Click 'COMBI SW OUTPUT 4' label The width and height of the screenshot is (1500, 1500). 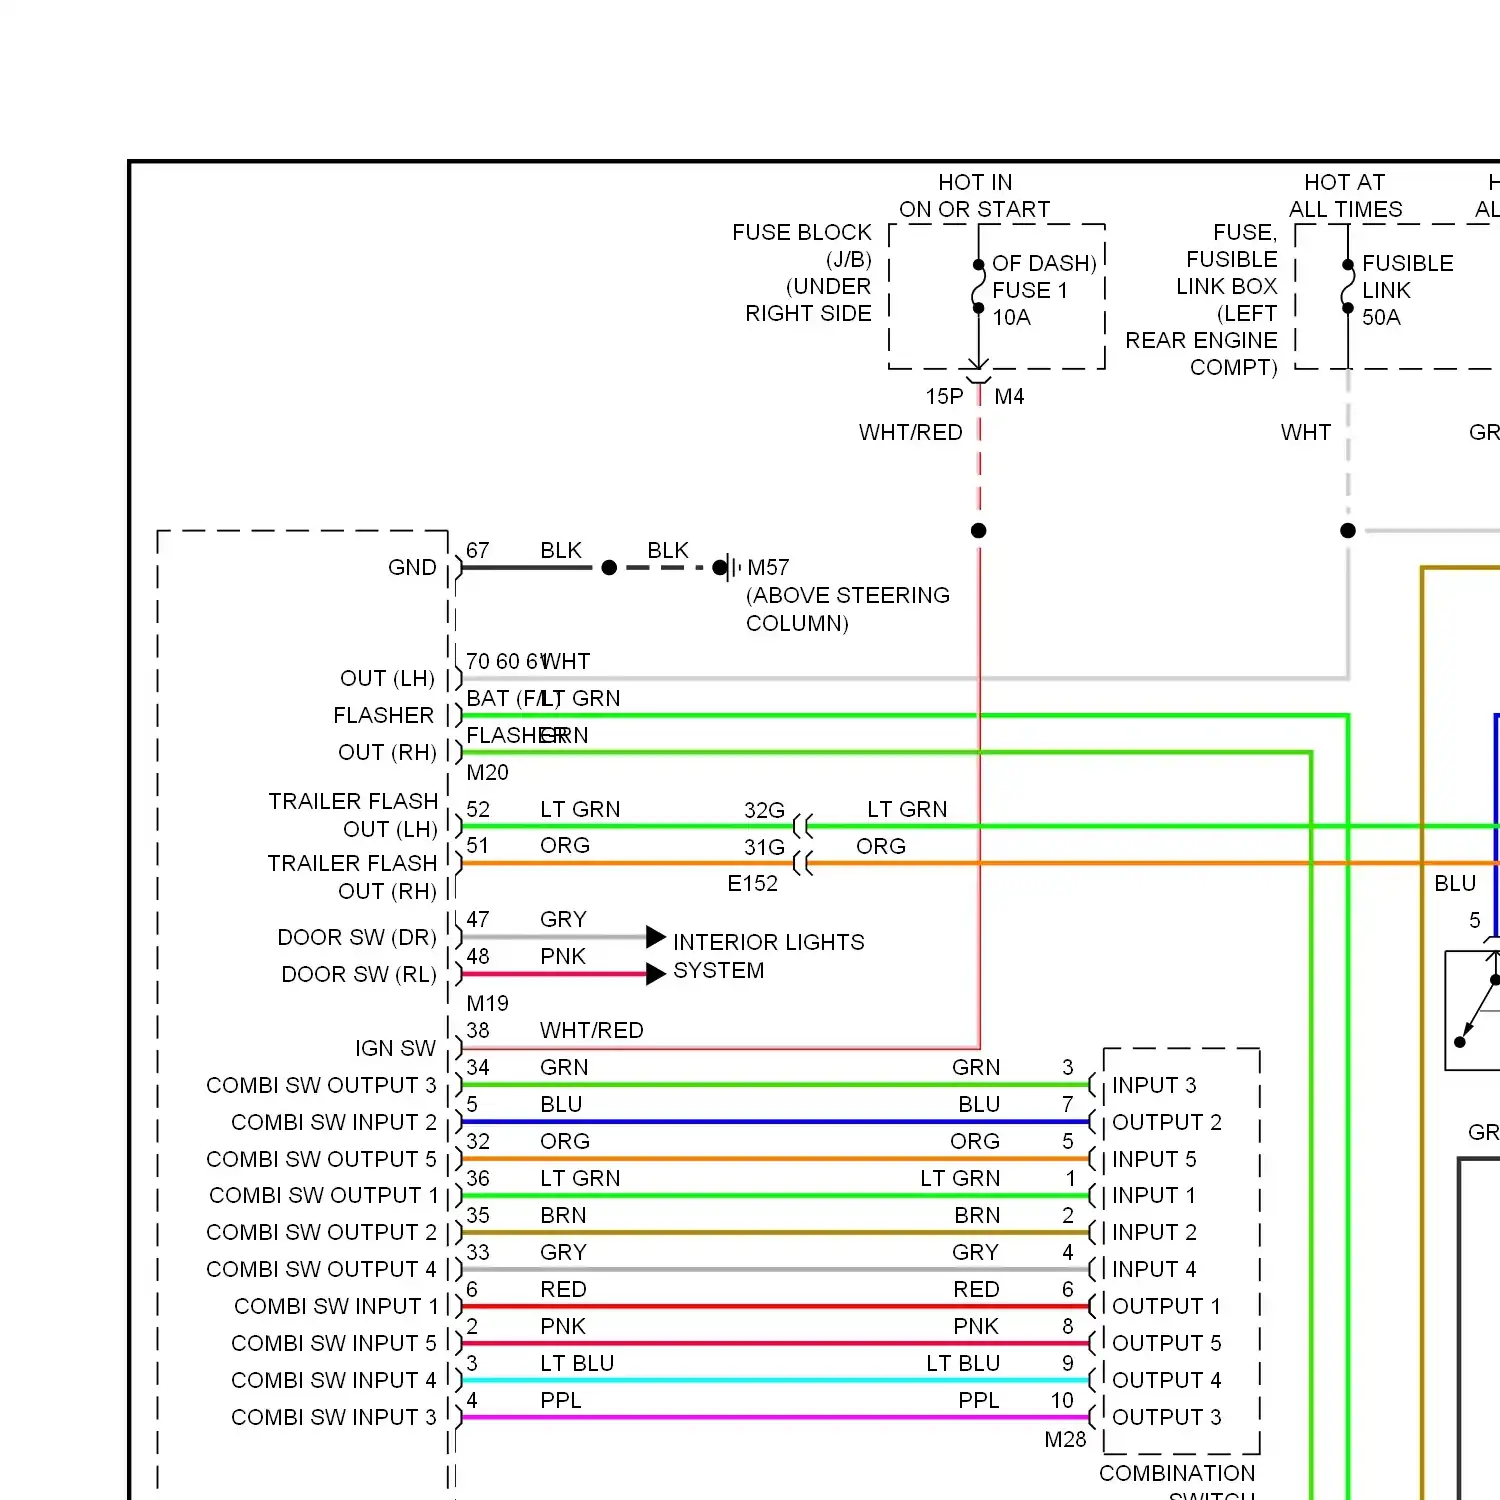point(321,1269)
